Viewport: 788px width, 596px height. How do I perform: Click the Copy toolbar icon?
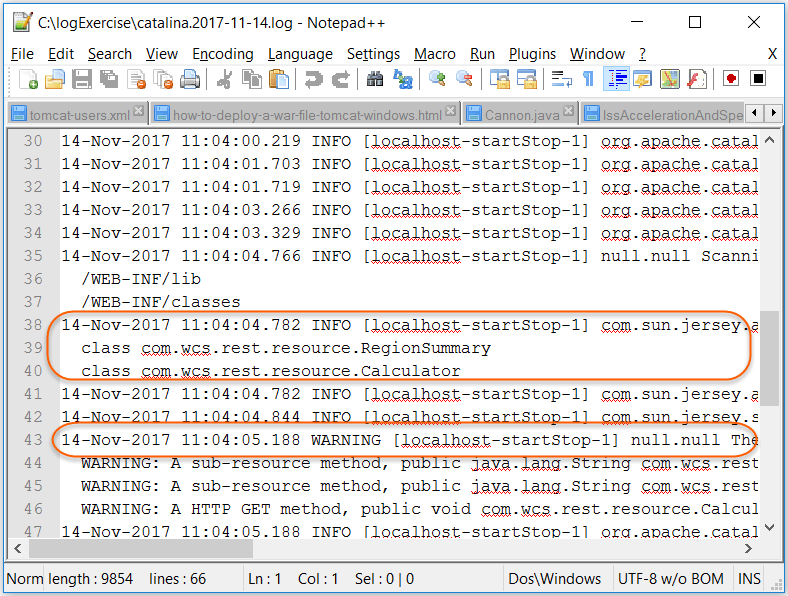[x=252, y=79]
